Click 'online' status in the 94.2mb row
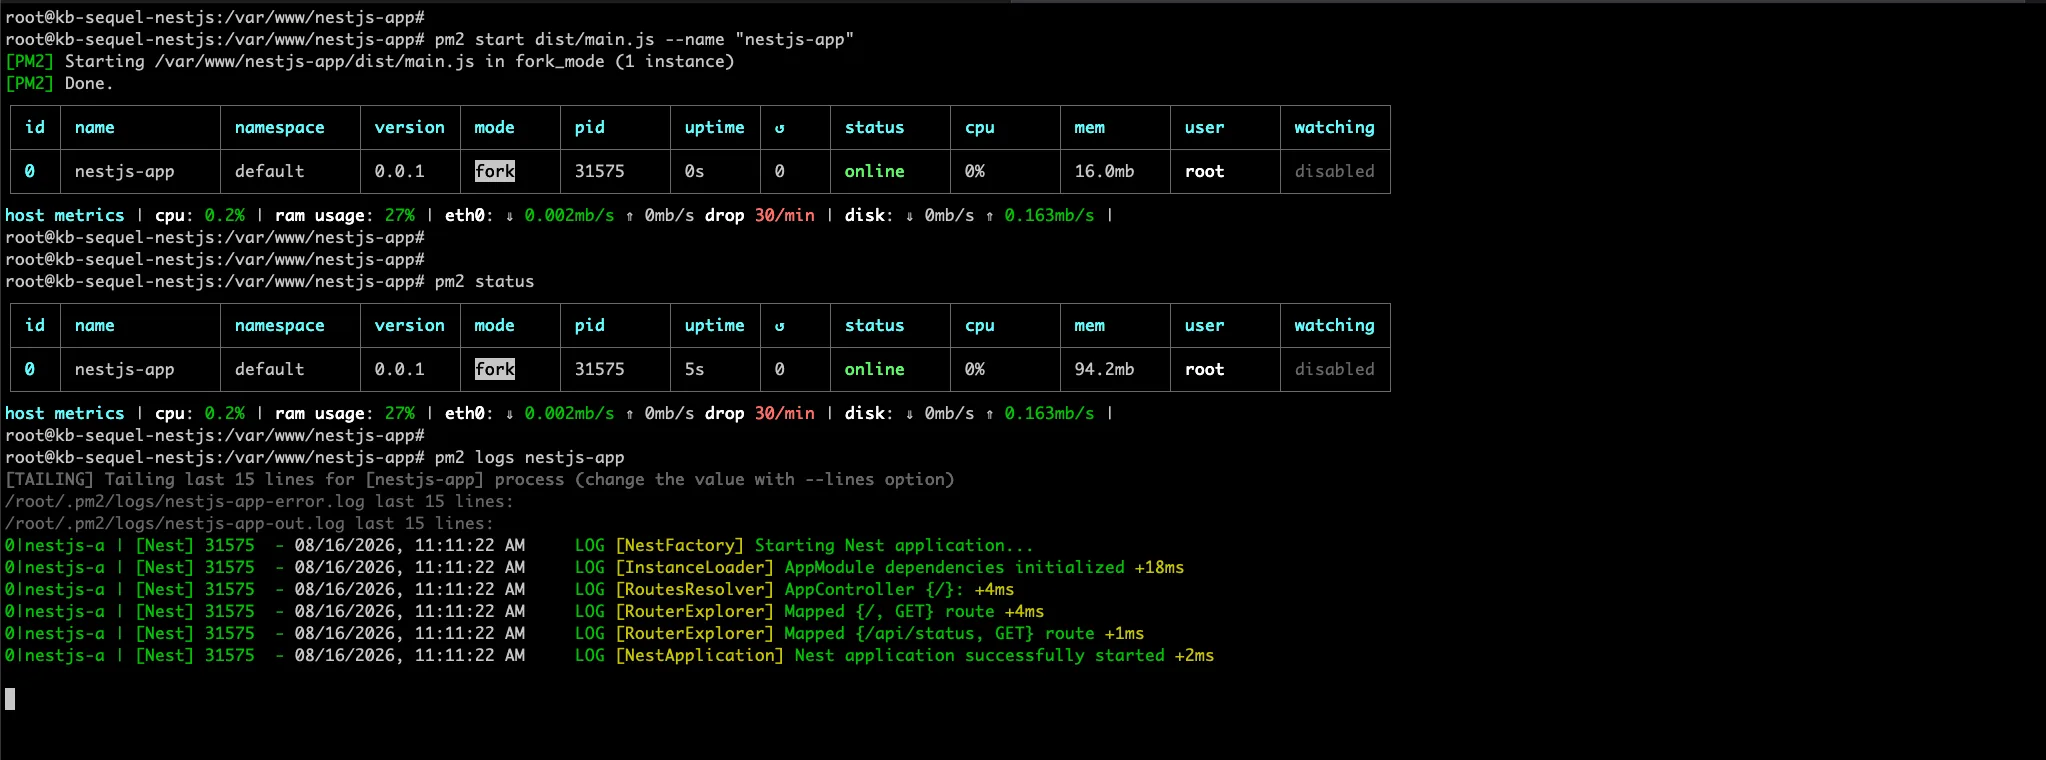 [x=875, y=369]
